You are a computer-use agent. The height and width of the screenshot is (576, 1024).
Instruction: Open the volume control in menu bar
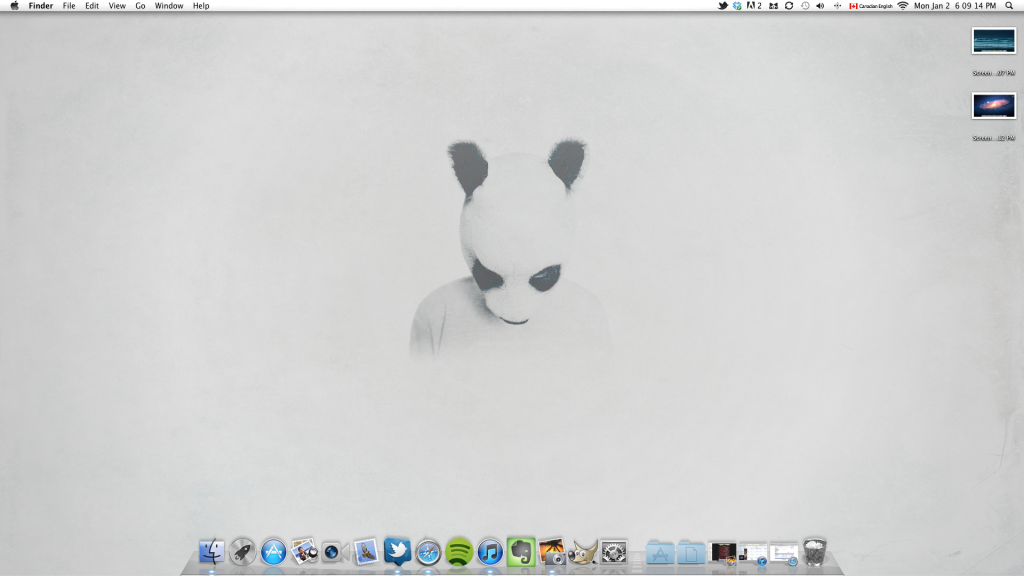(820, 6)
